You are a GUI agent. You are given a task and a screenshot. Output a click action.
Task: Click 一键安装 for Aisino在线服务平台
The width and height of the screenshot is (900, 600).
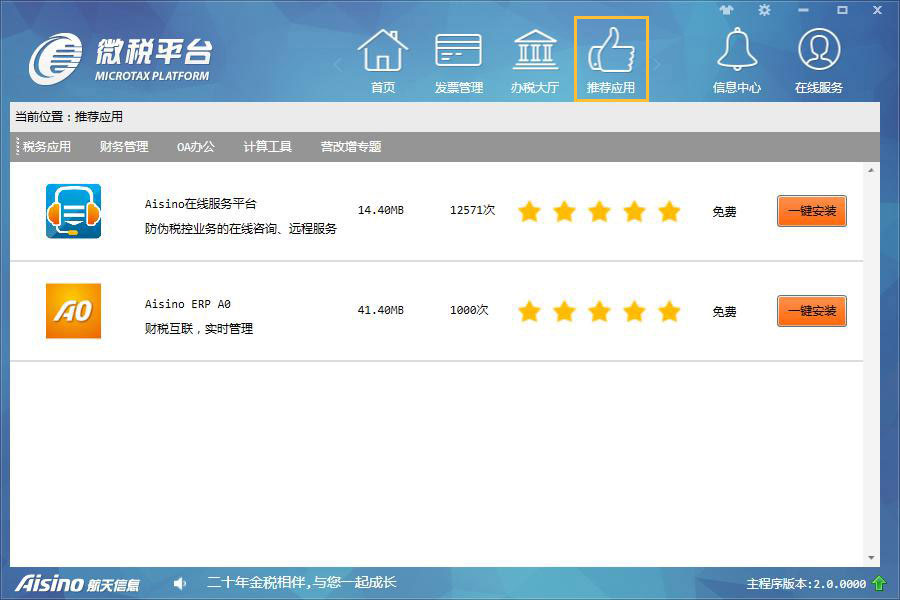coord(811,211)
